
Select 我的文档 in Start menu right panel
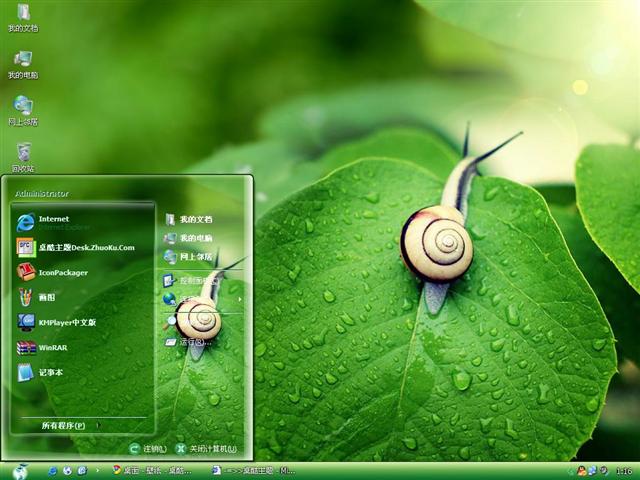click(195, 219)
